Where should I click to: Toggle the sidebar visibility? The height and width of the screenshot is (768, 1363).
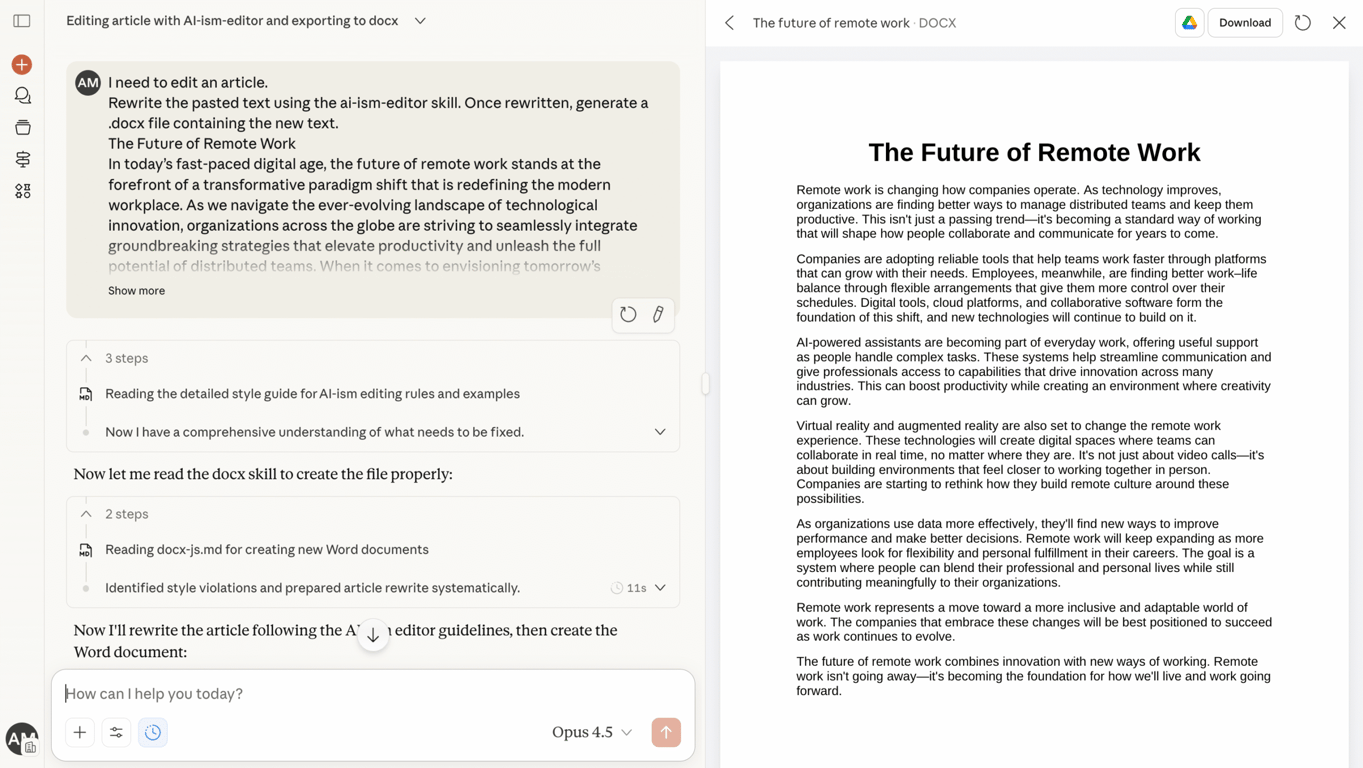[20, 20]
